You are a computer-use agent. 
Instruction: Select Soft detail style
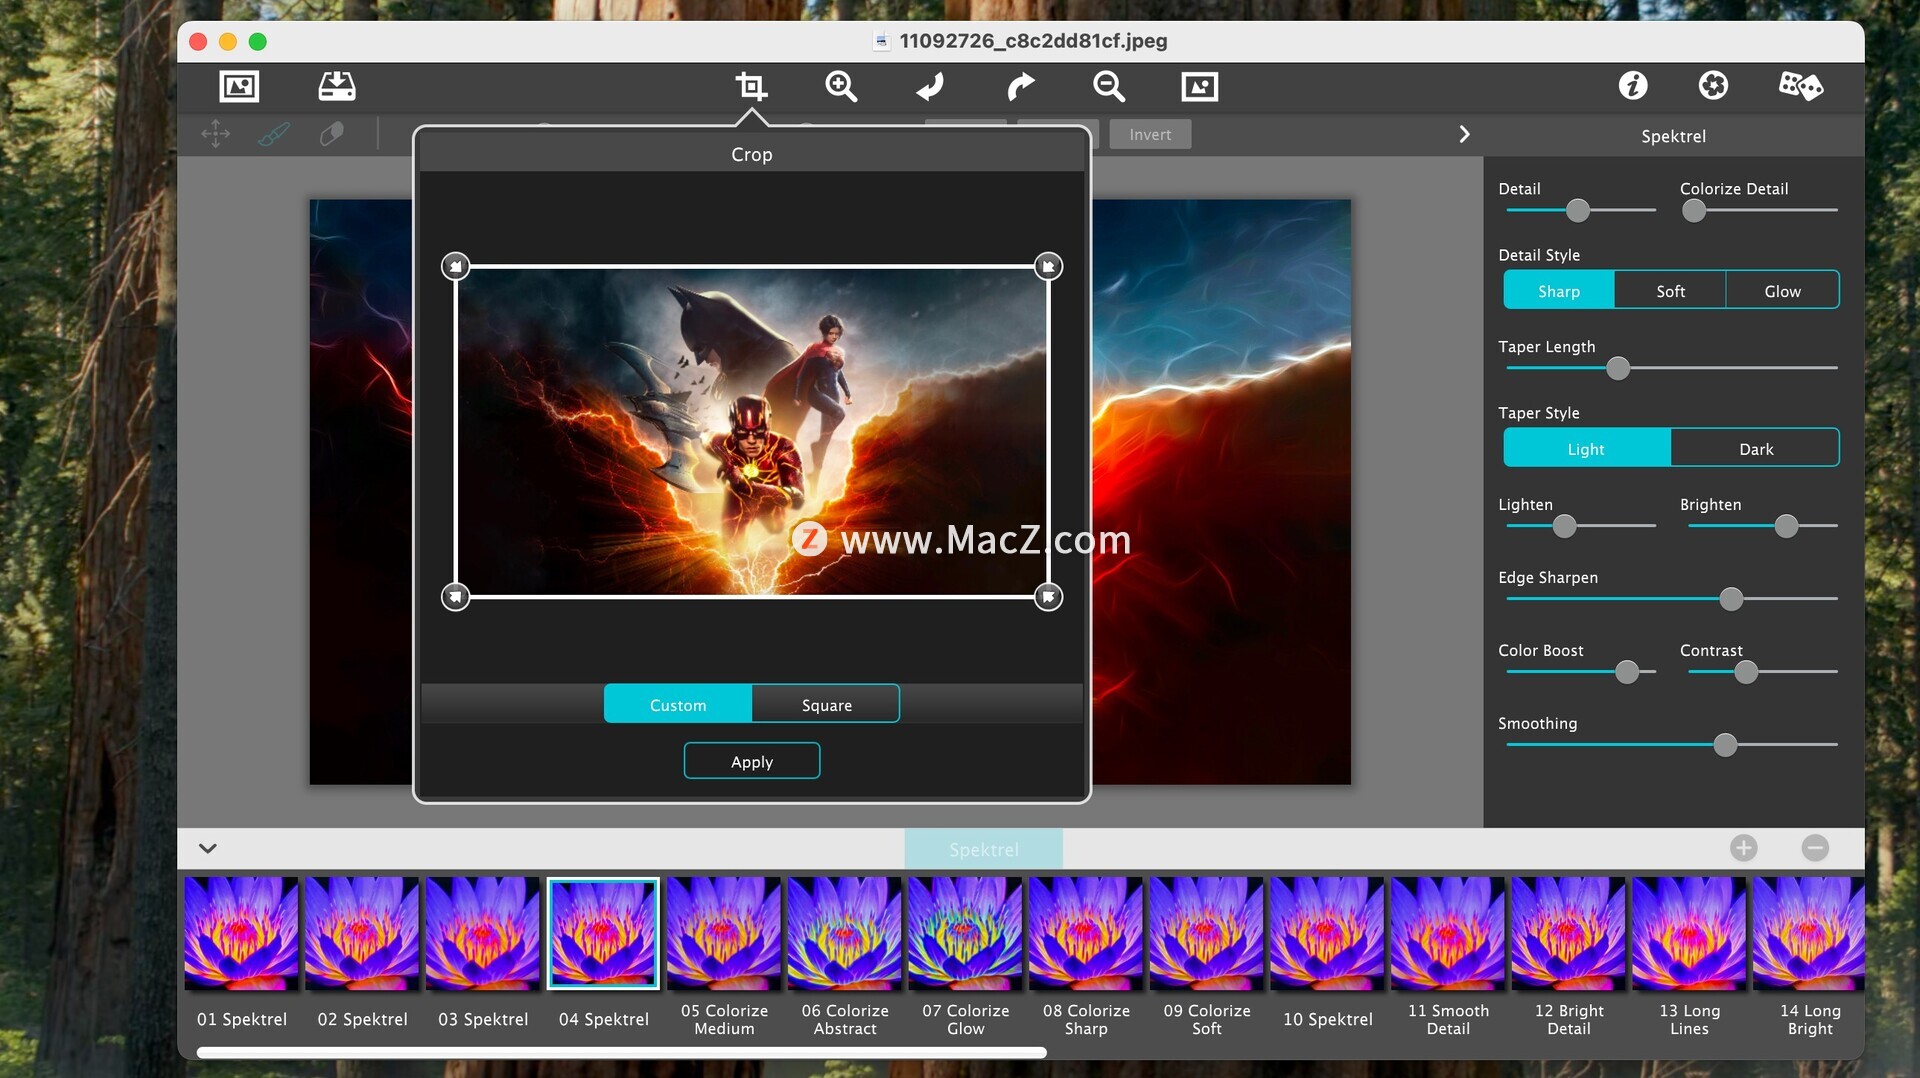(1670, 290)
